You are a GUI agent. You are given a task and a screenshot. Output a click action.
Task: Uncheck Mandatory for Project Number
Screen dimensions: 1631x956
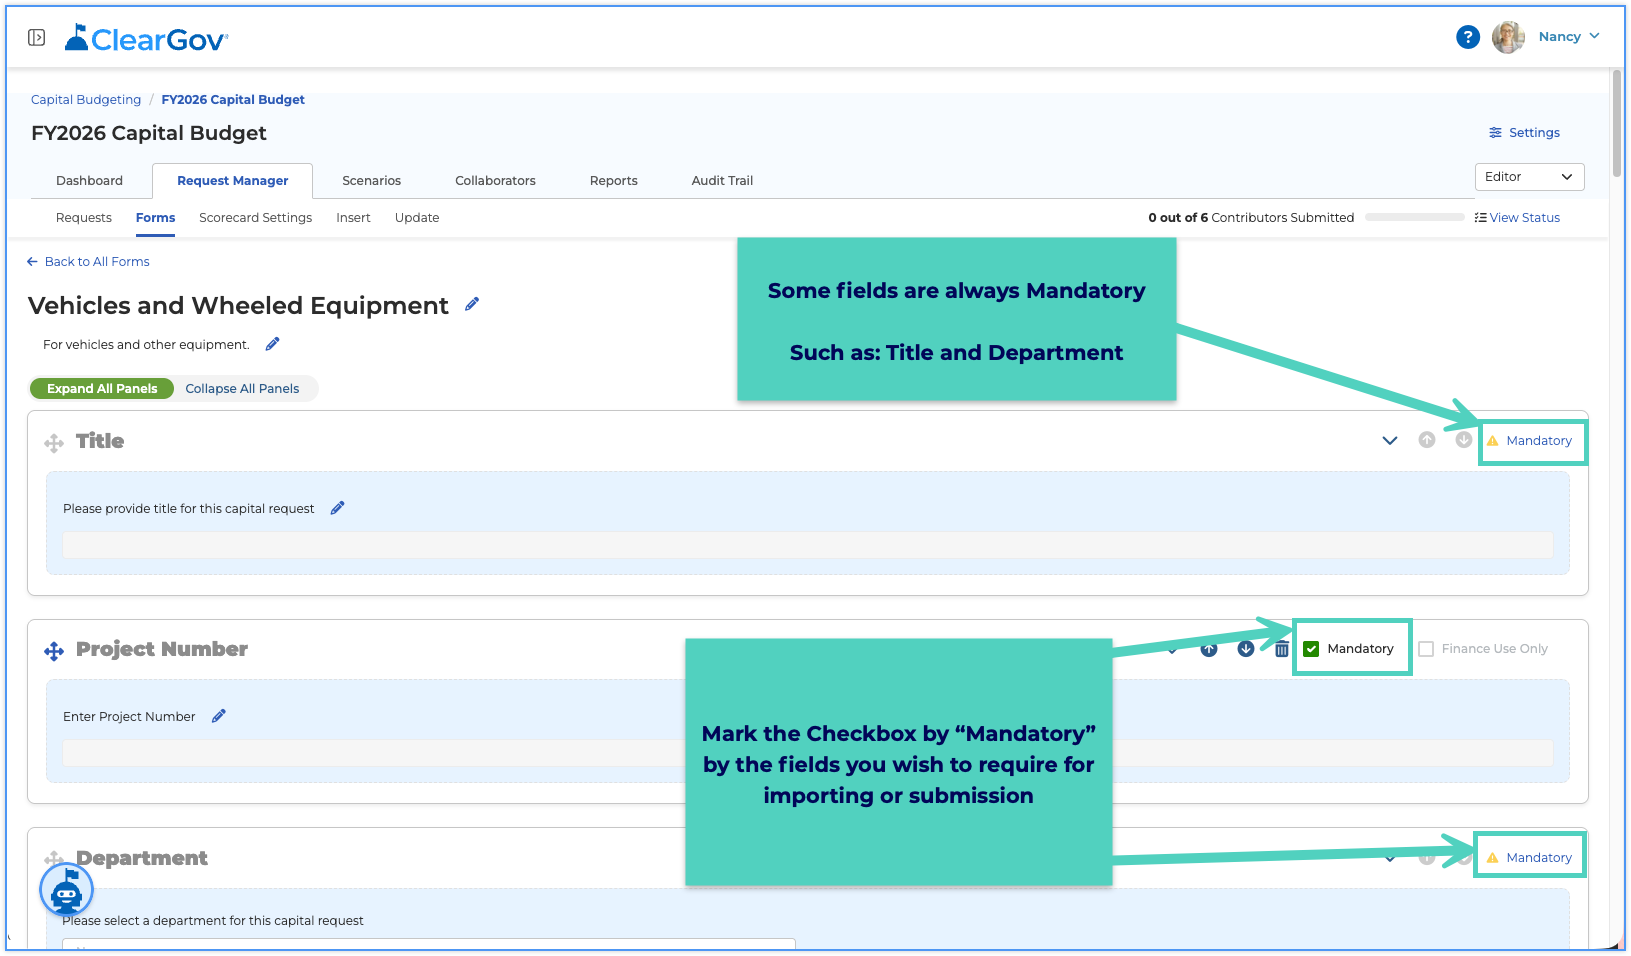(x=1311, y=649)
